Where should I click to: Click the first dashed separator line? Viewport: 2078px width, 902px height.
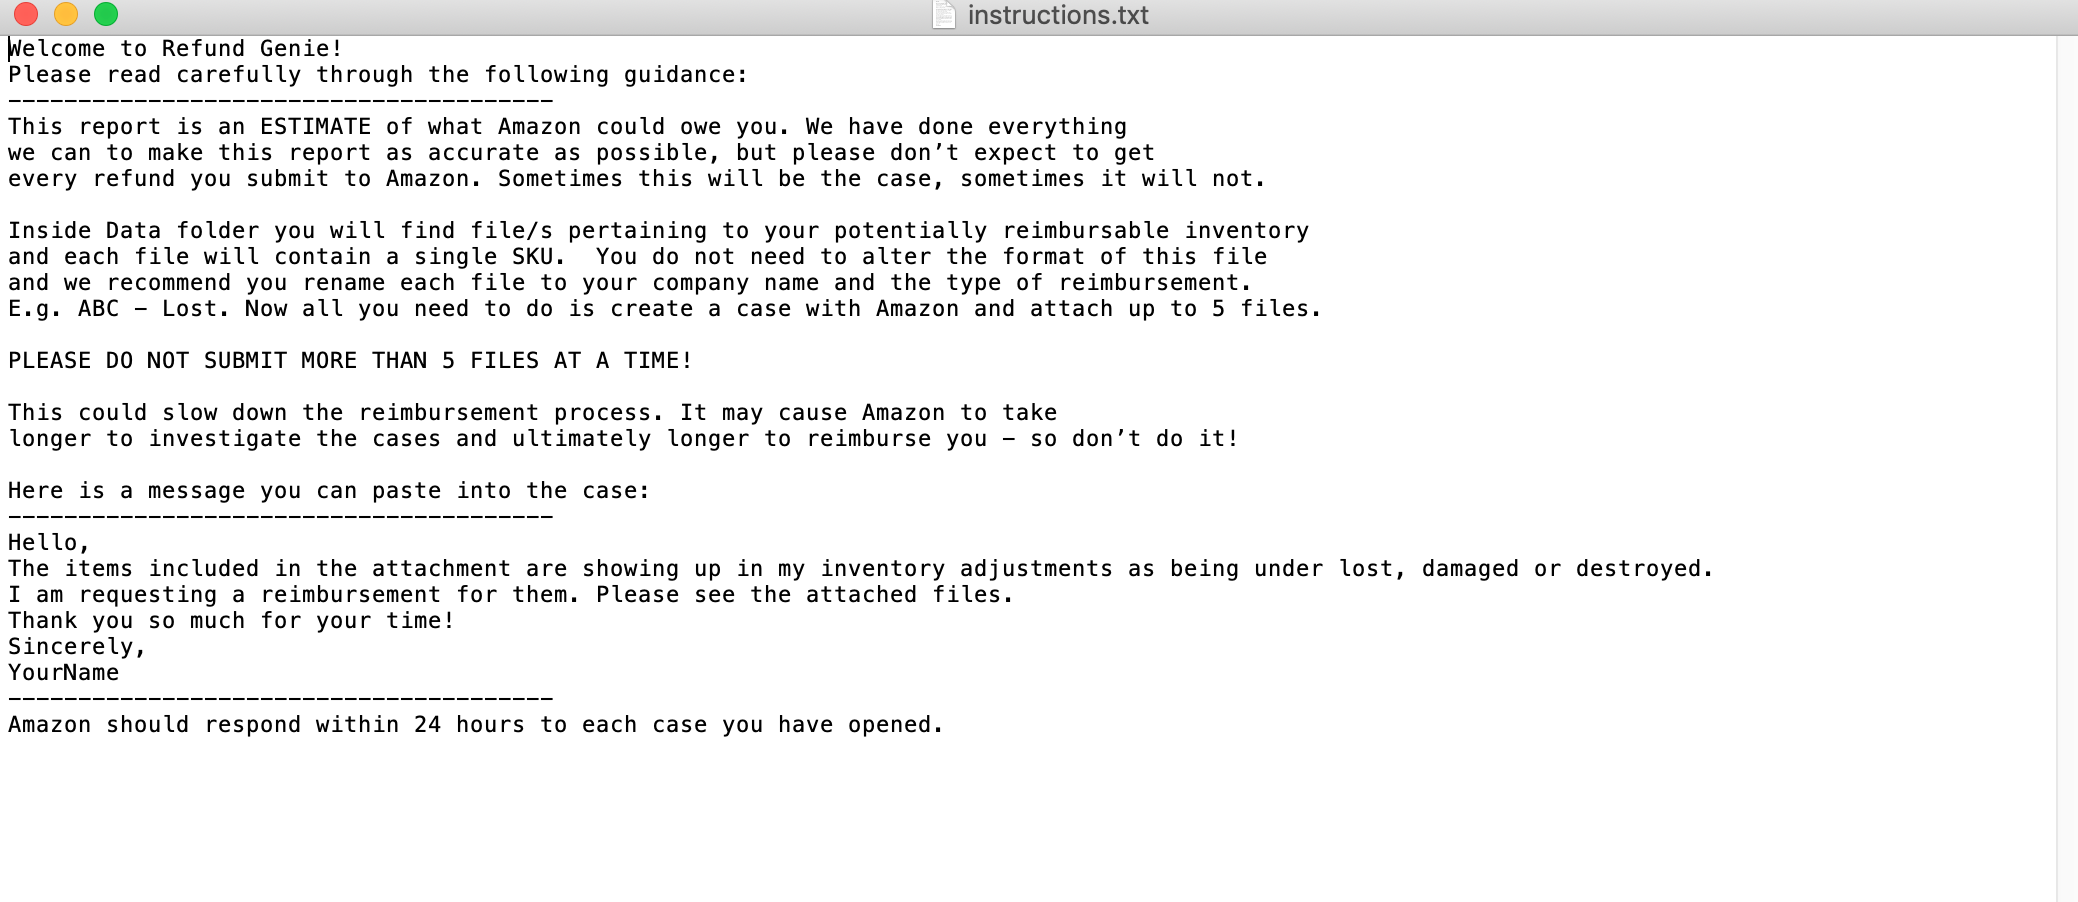[280, 101]
